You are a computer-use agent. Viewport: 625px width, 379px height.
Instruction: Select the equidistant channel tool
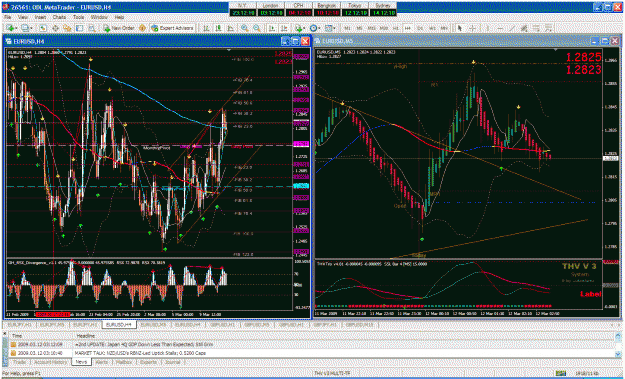524,28
